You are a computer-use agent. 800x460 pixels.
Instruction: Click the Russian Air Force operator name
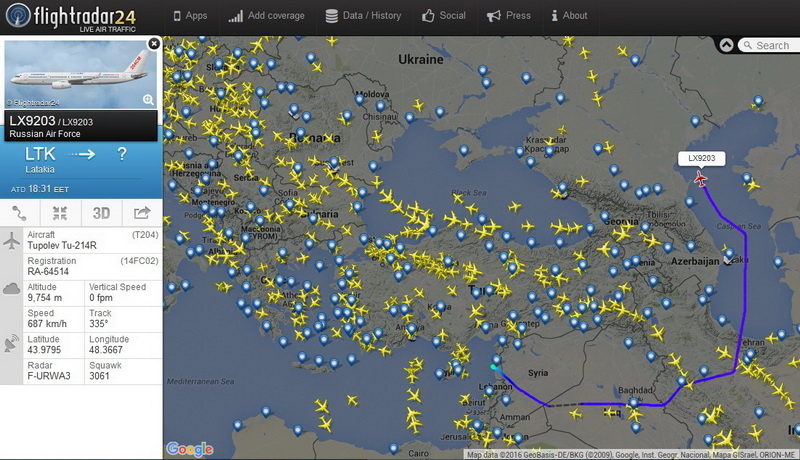coord(45,134)
